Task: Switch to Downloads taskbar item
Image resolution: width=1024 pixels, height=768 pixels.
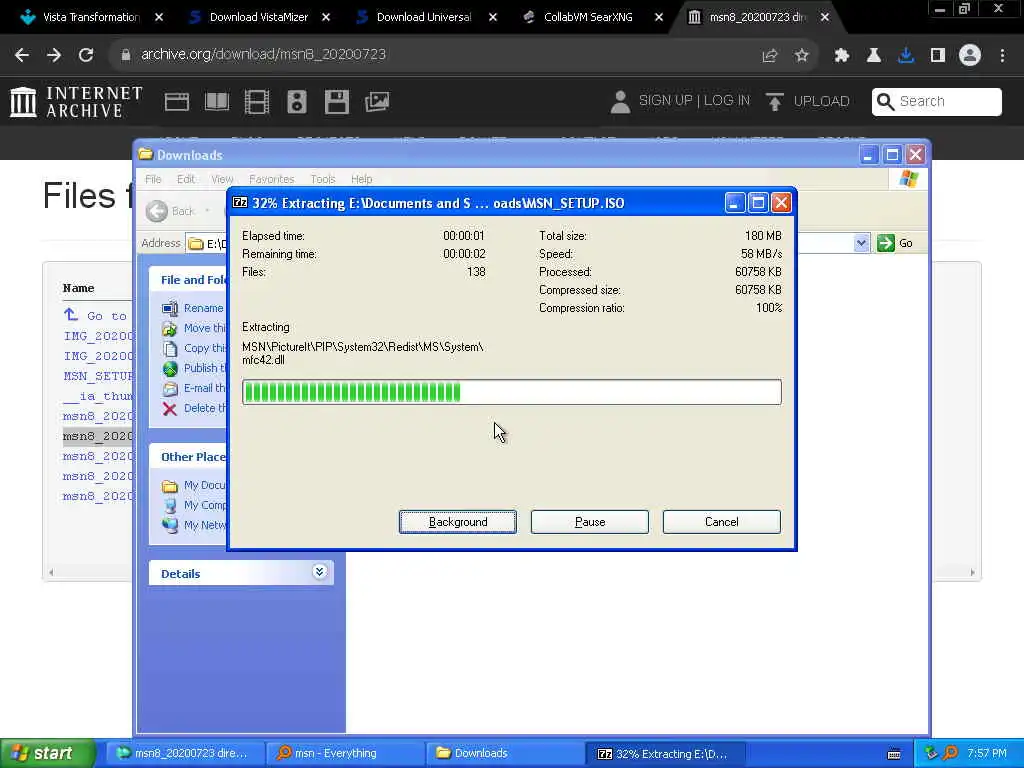Action: 504,754
